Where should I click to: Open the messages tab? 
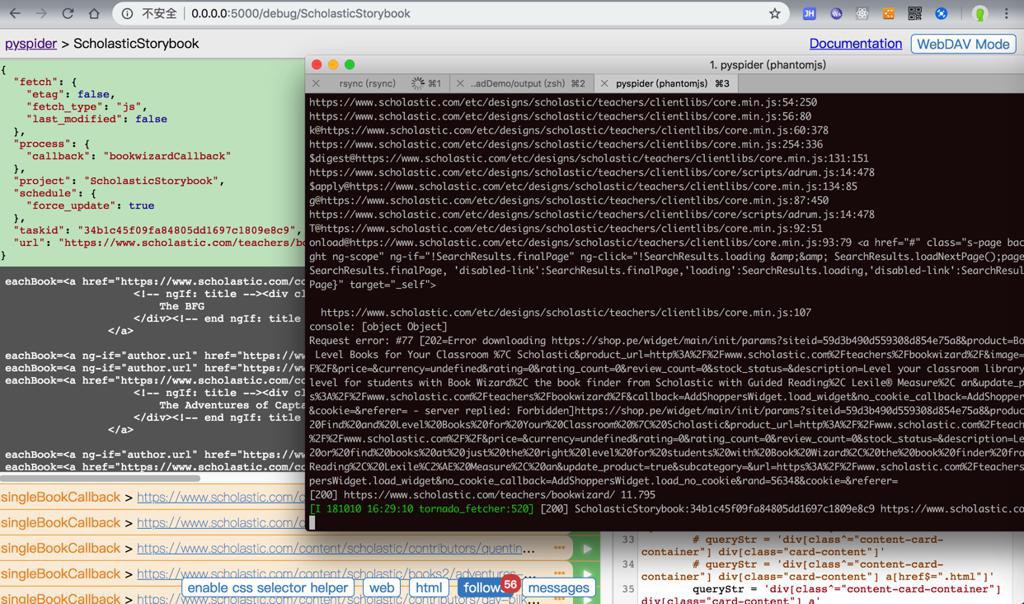coord(558,588)
